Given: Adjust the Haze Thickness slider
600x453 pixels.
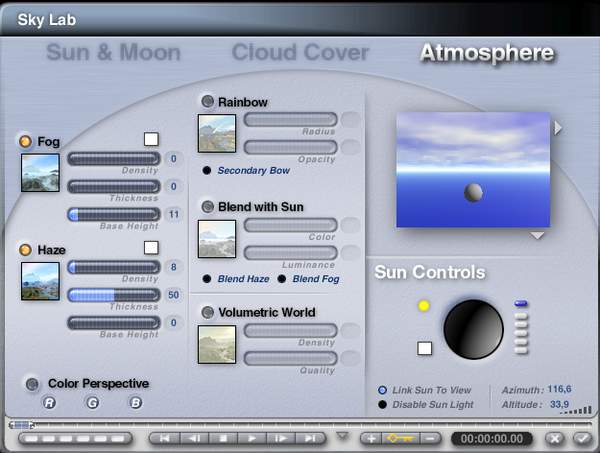Looking at the screenshot, I should (114, 295).
